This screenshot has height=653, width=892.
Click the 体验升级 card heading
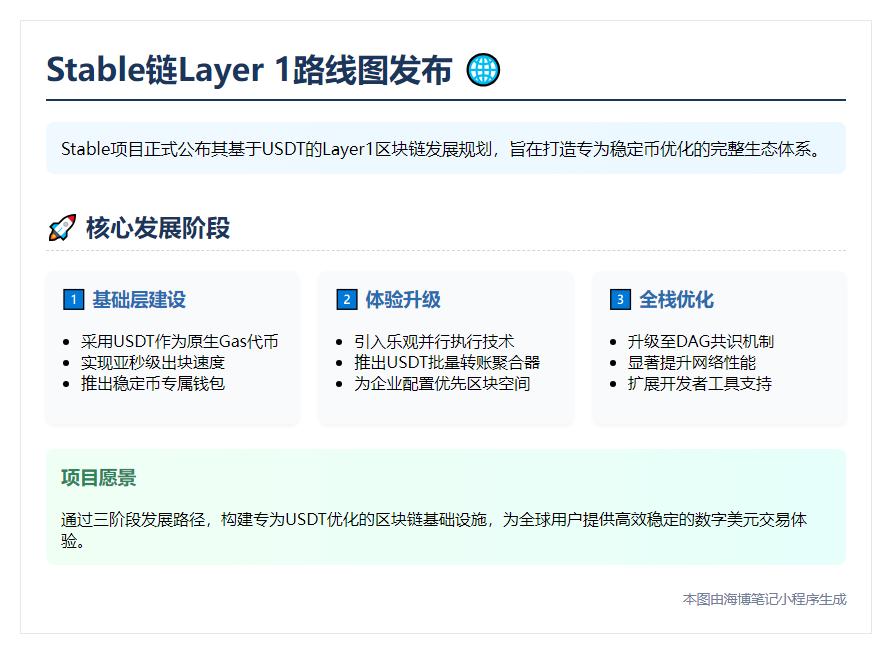tap(403, 299)
